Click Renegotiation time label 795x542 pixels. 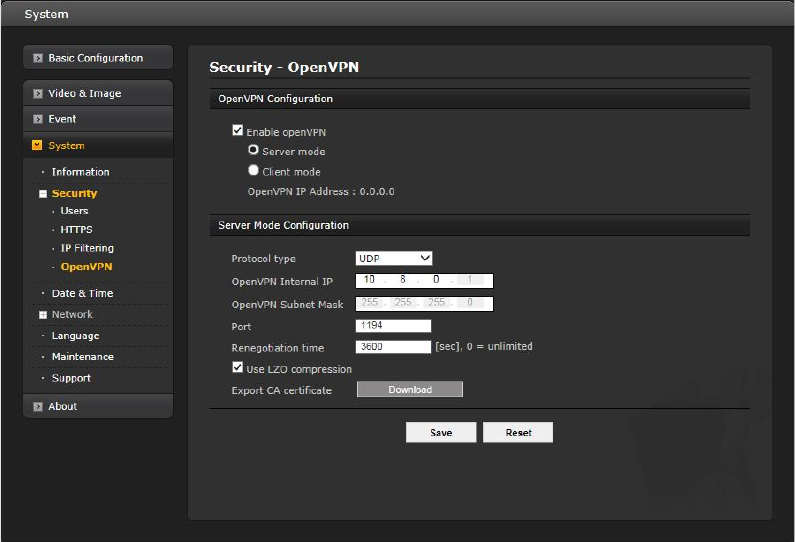pyautogui.click(x=278, y=348)
